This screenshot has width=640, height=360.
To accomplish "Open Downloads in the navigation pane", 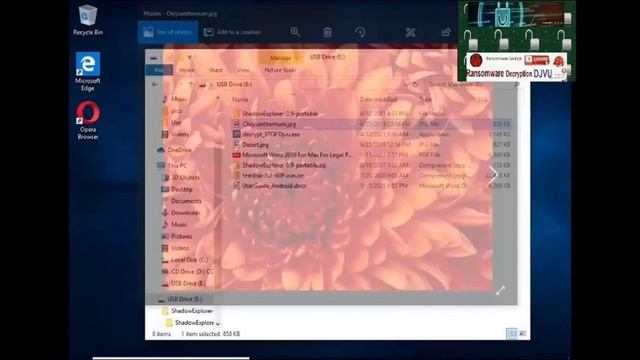I will [180, 213].
